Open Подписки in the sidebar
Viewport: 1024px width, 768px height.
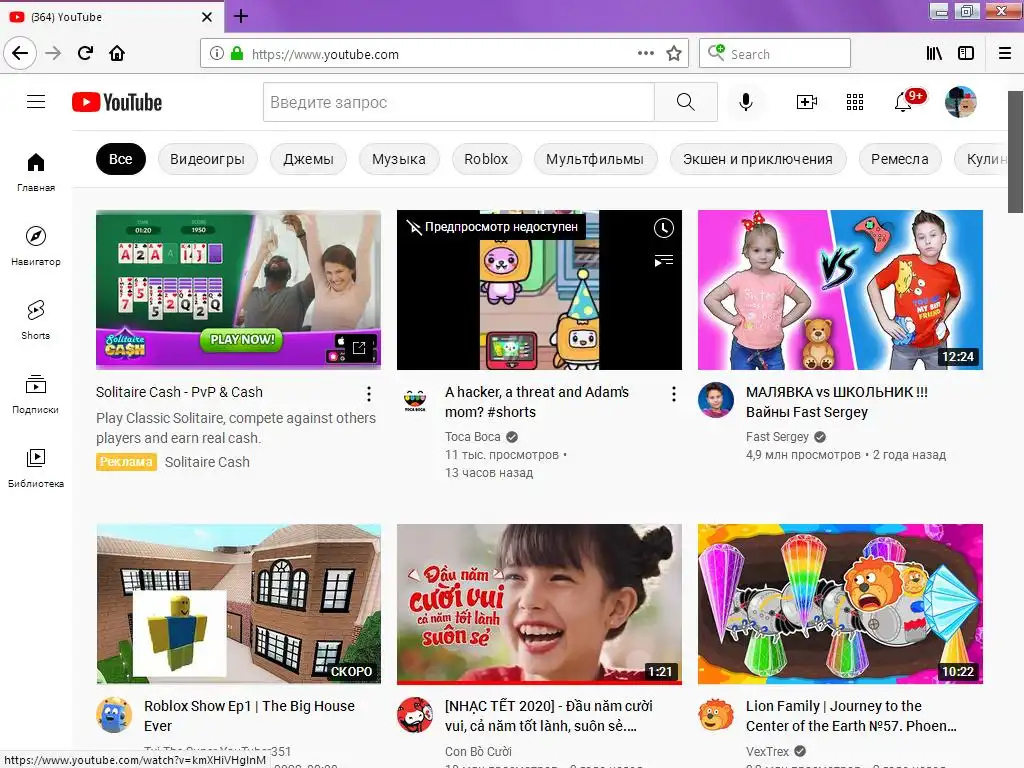[36, 394]
